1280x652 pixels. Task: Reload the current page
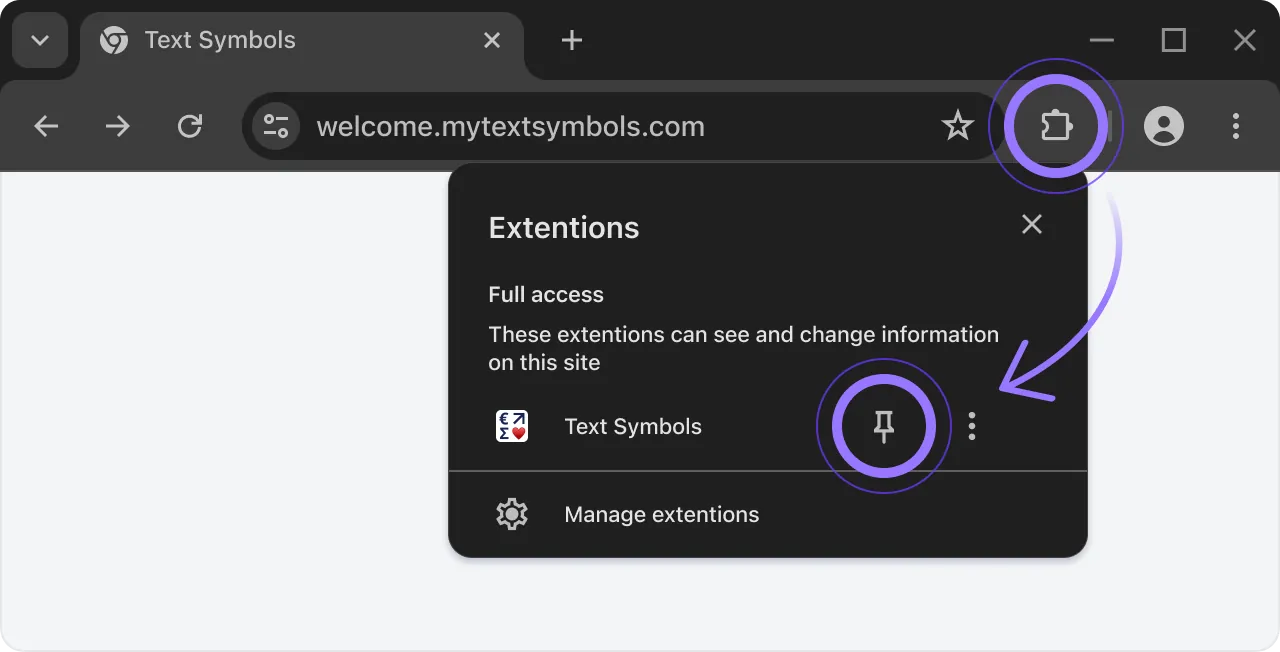click(190, 126)
